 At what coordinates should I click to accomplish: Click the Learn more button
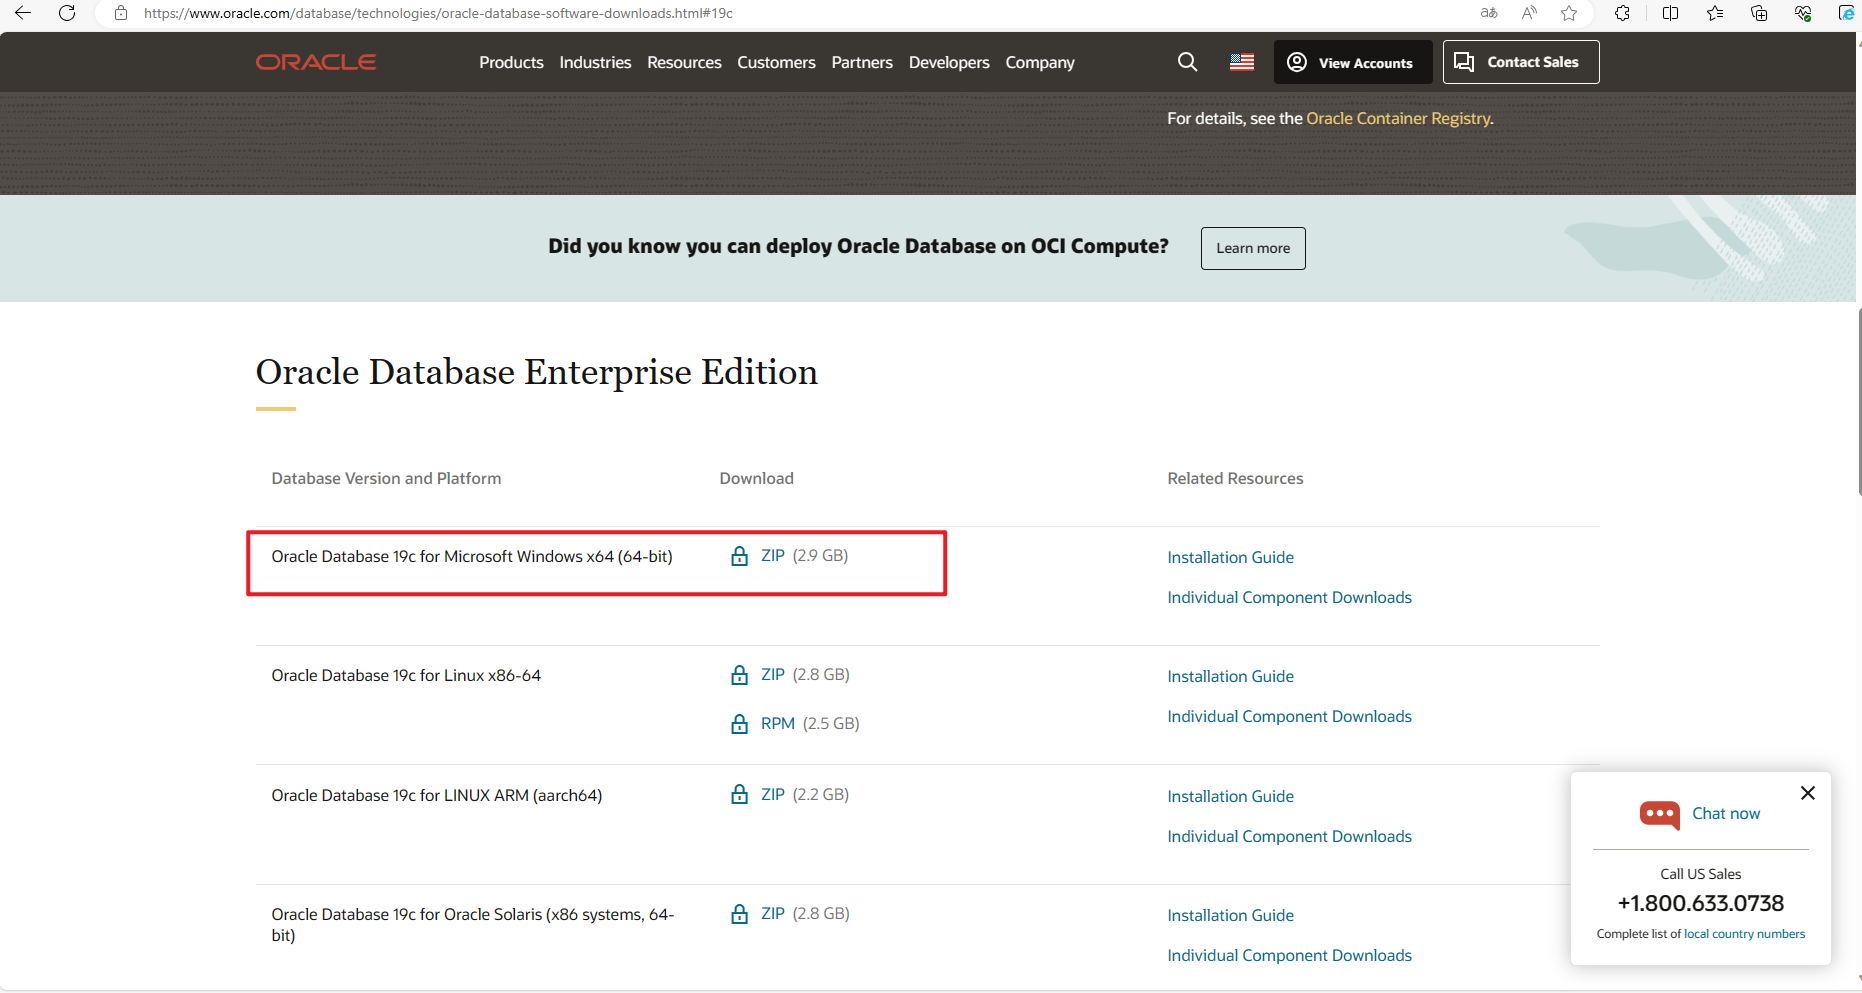click(1253, 248)
